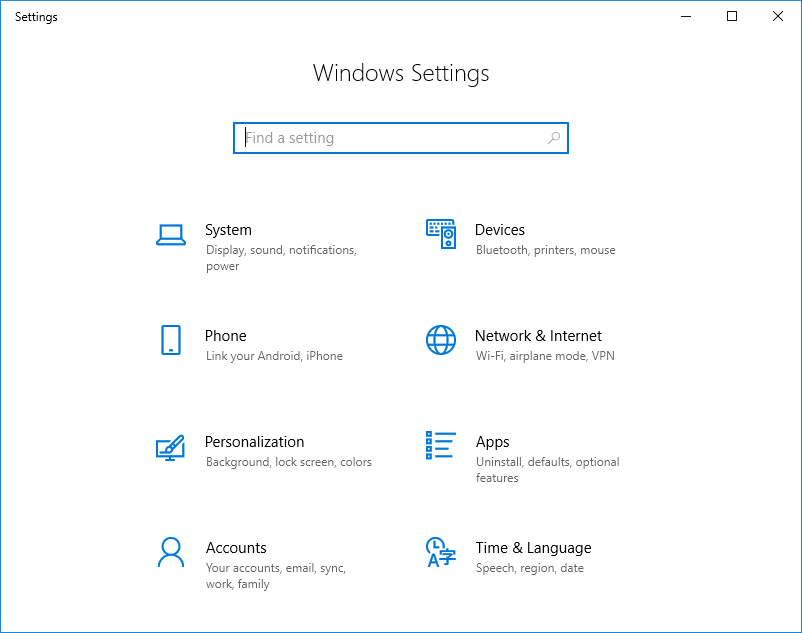
Task: Click the Network & Internet globe icon
Action: (440, 340)
